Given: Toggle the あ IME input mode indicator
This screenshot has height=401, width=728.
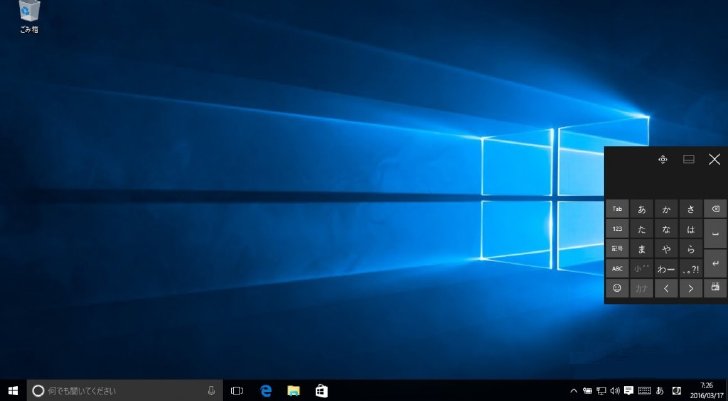Looking at the screenshot, I should [x=660, y=391].
